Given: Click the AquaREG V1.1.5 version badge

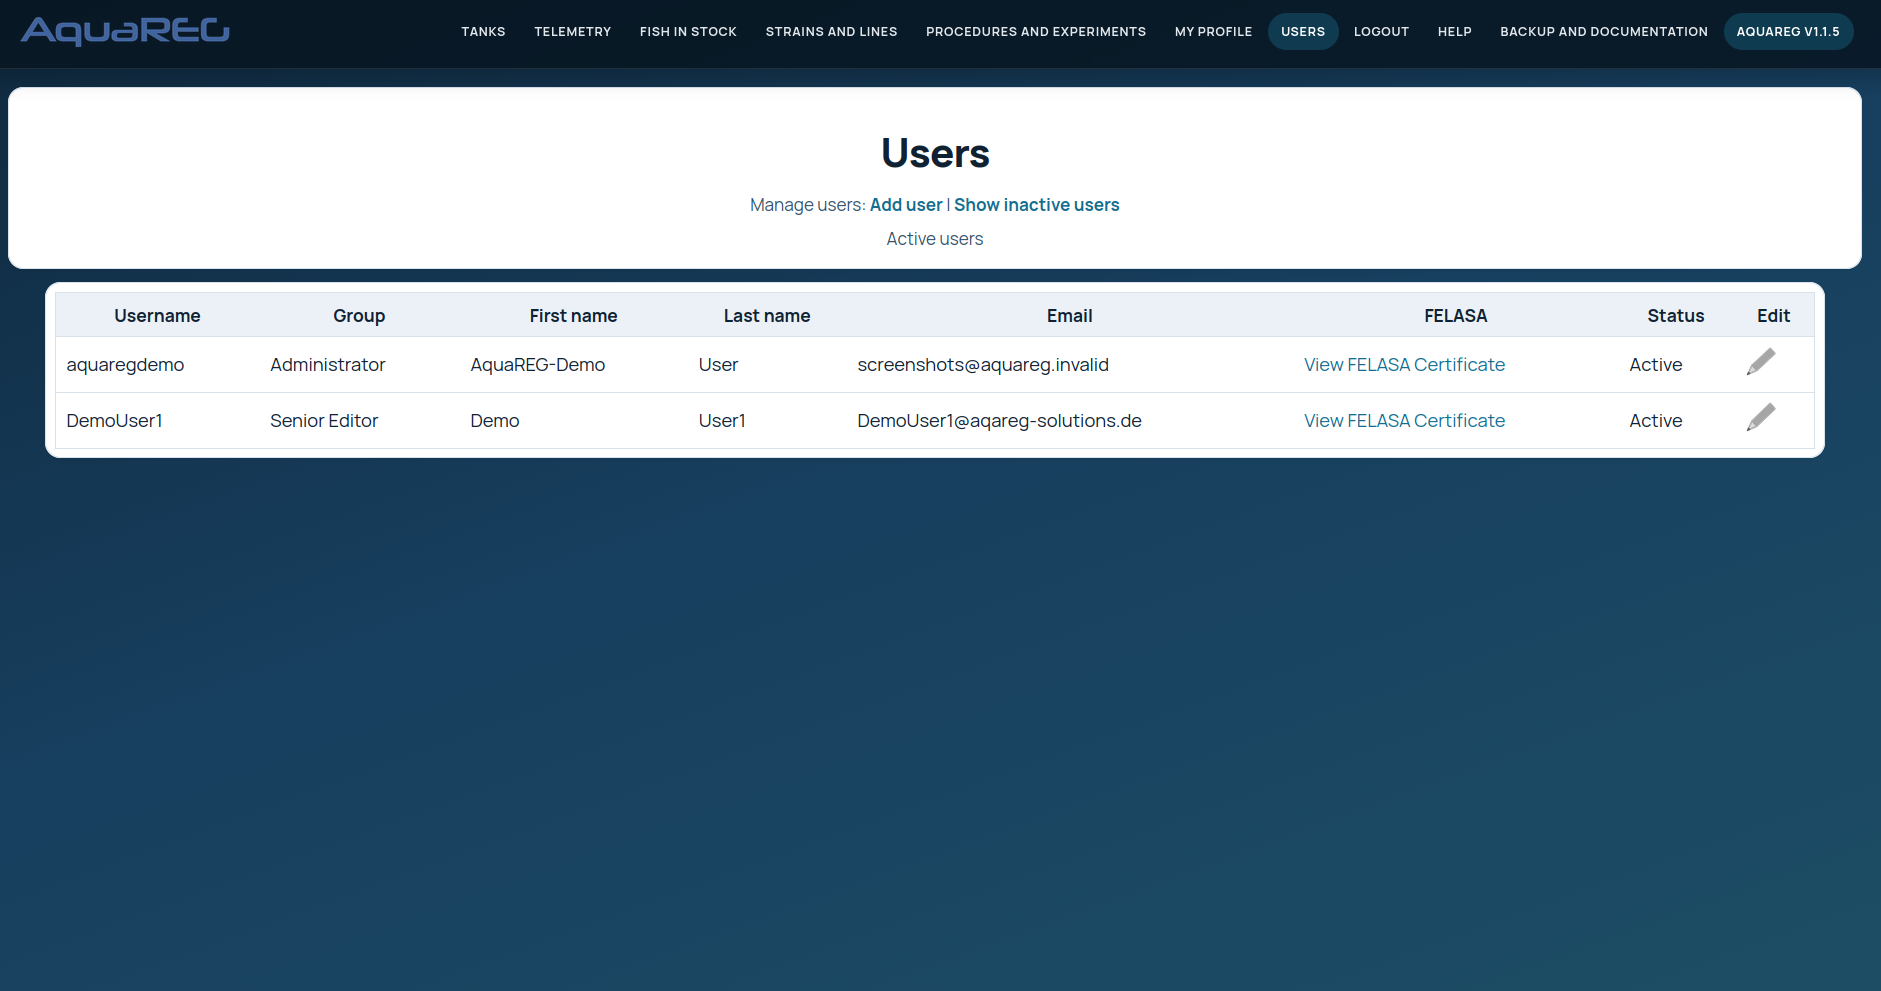Looking at the screenshot, I should point(1788,32).
